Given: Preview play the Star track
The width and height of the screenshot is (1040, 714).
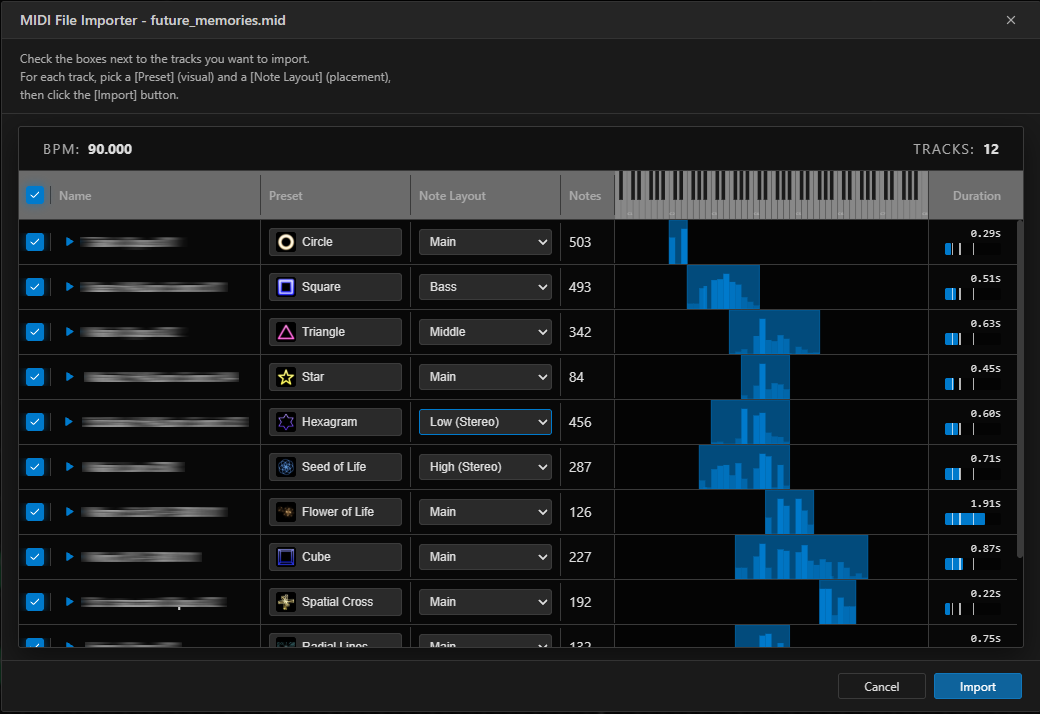Looking at the screenshot, I should point(69,377).
